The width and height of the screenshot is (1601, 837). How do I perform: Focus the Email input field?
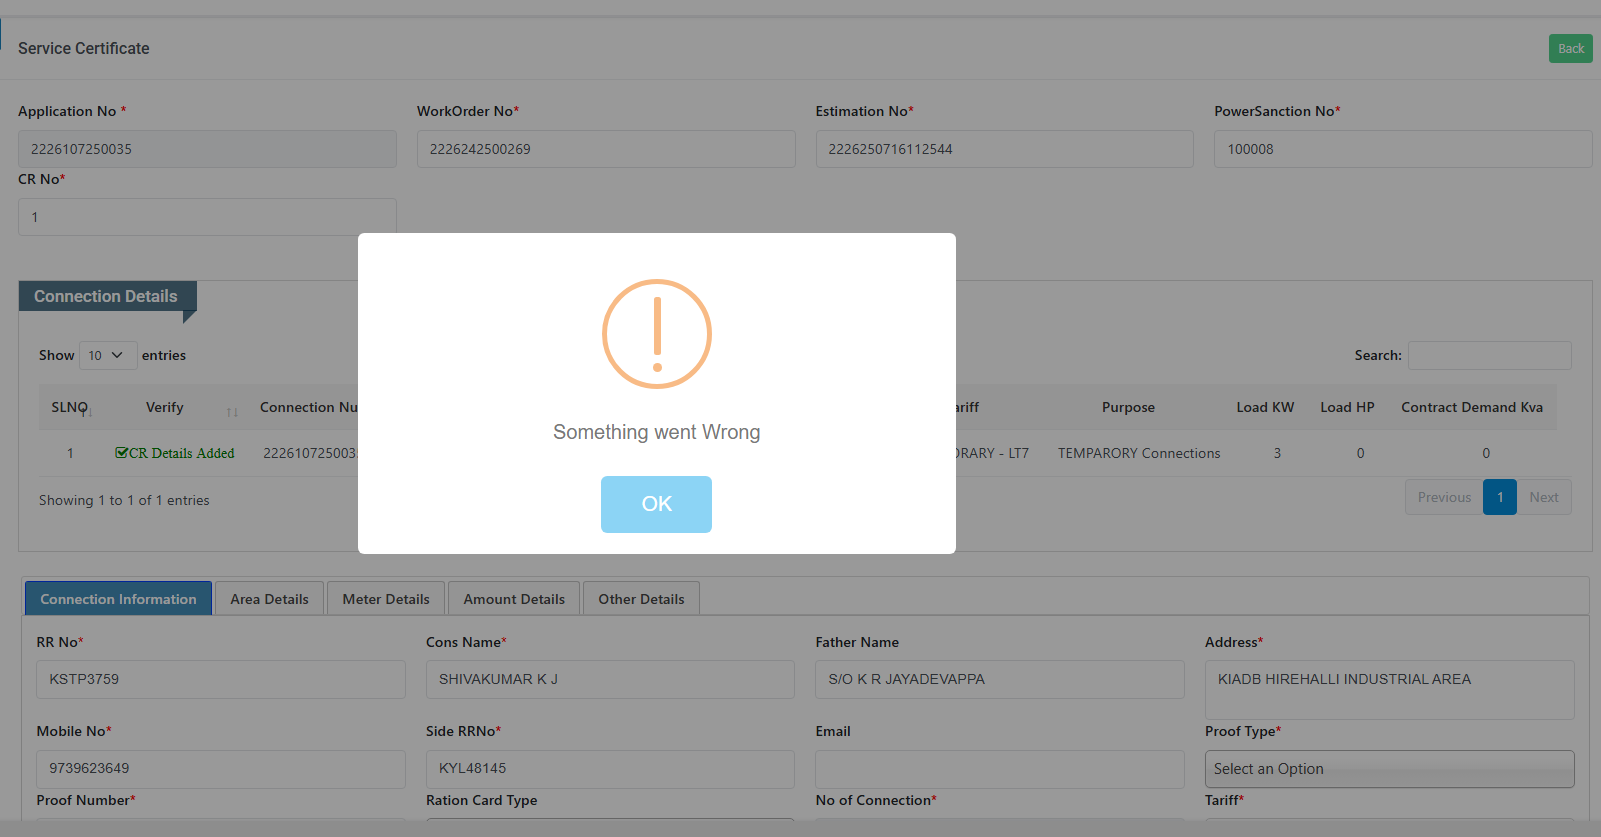coord(999,769)
